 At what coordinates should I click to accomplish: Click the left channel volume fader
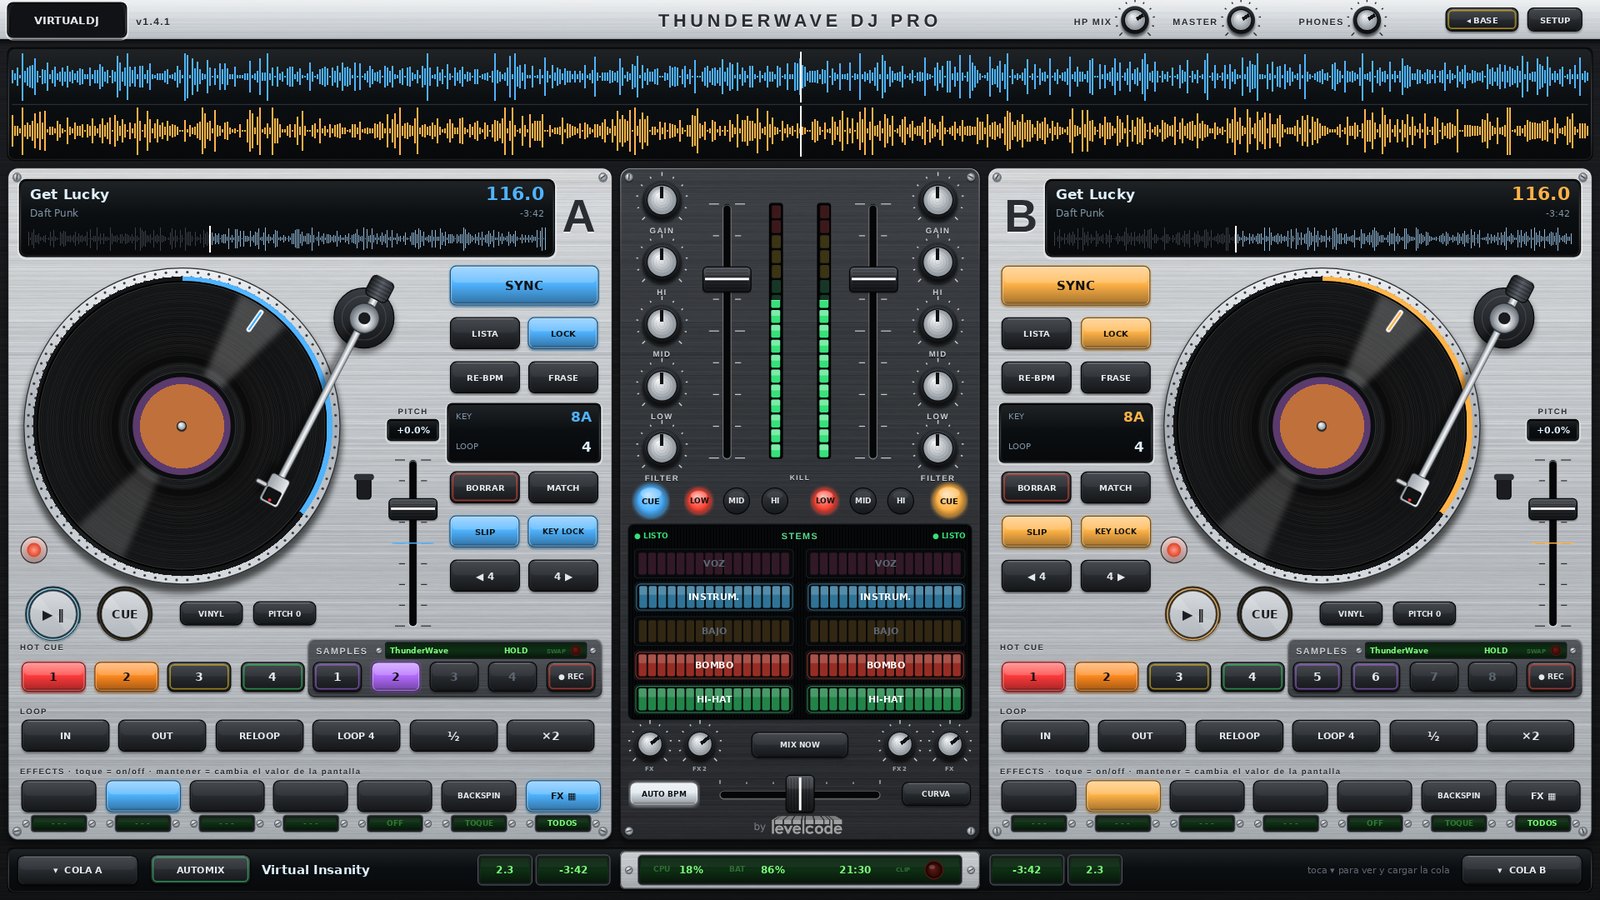[727, 279]
